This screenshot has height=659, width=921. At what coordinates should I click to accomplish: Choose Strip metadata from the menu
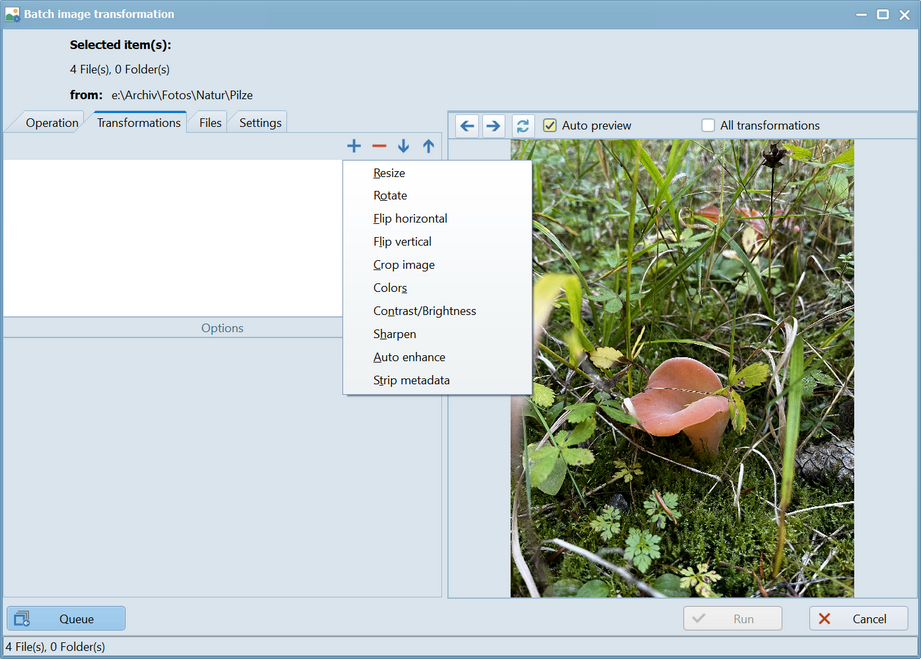coord(411,380)
